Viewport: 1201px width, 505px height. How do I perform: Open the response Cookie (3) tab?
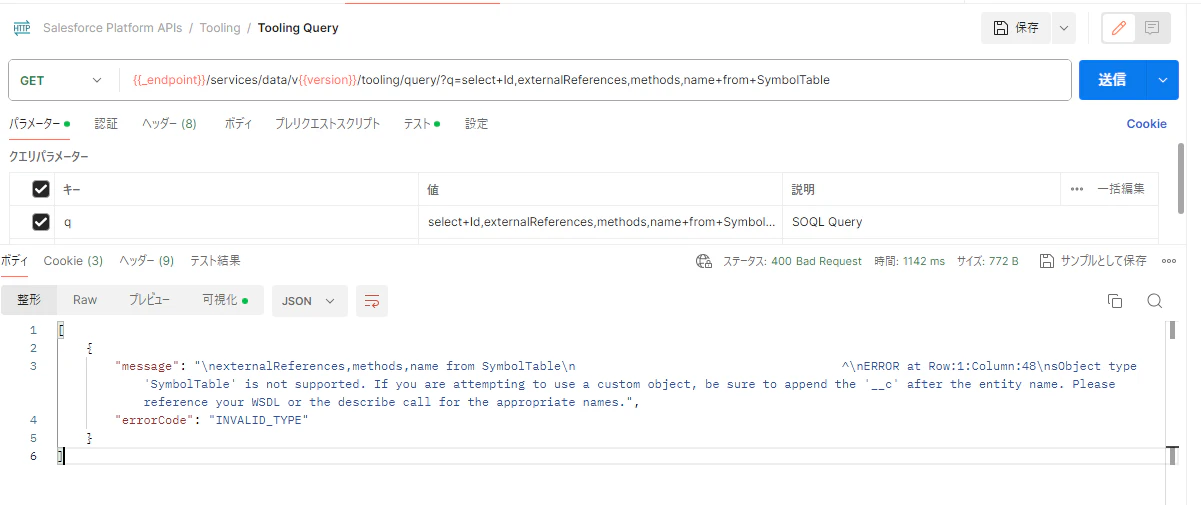(x=73, y=261)
